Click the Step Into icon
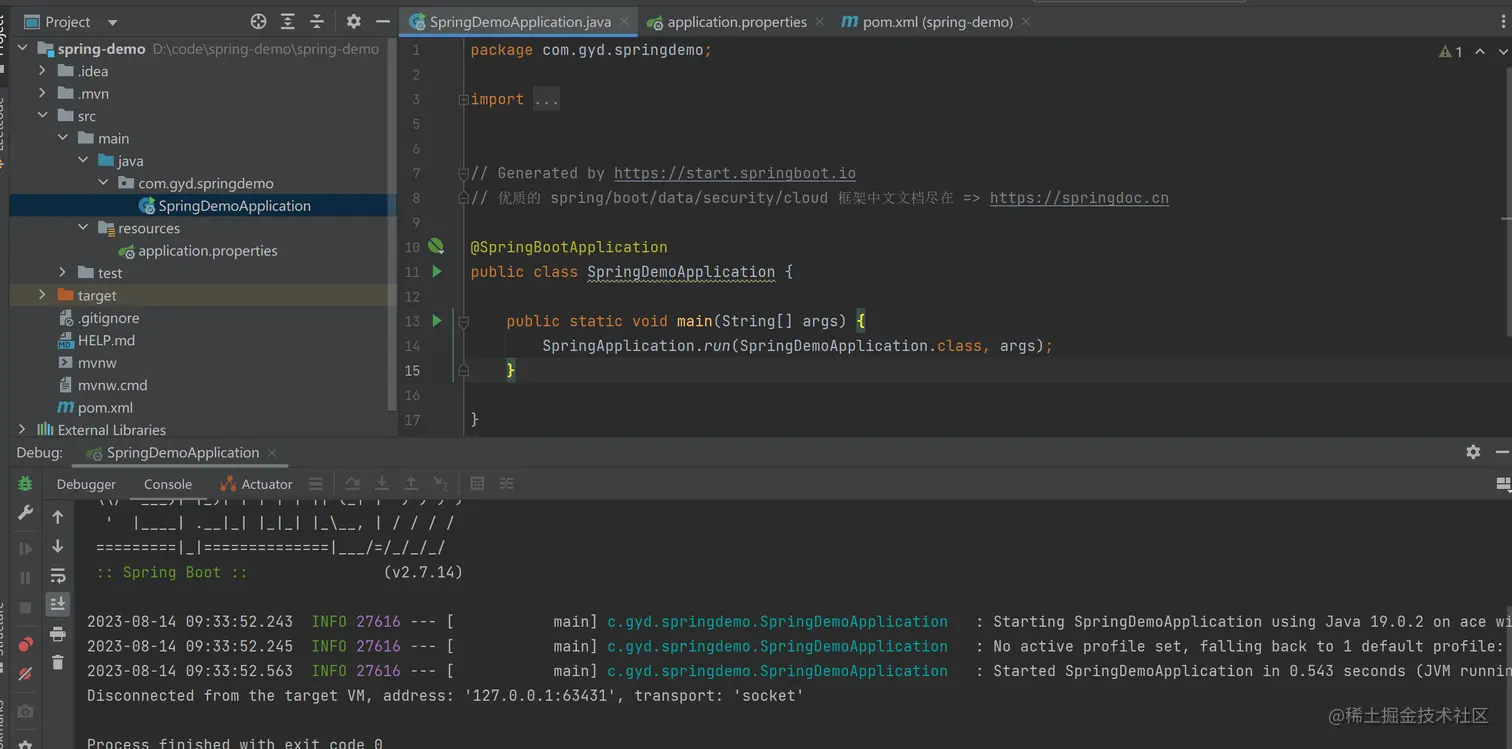 (381, 484)
